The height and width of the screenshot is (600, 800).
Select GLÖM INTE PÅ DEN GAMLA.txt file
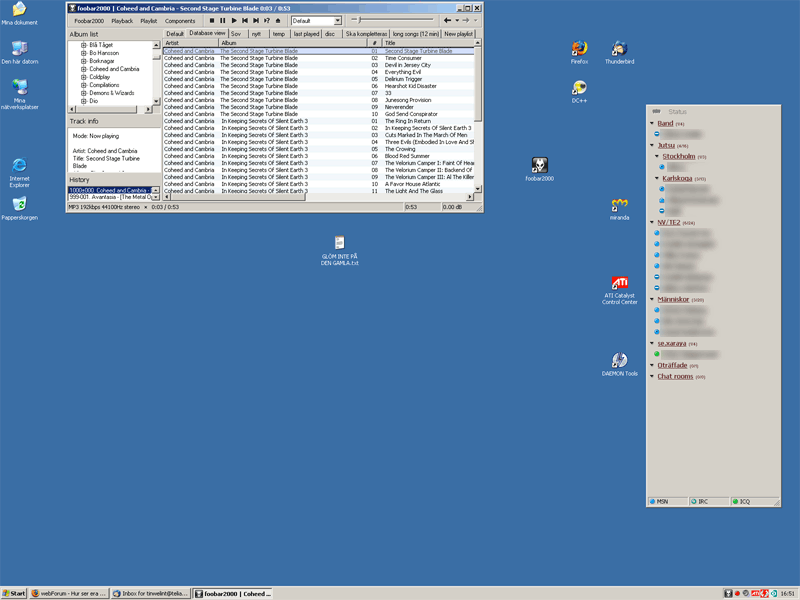pos(339,251)
